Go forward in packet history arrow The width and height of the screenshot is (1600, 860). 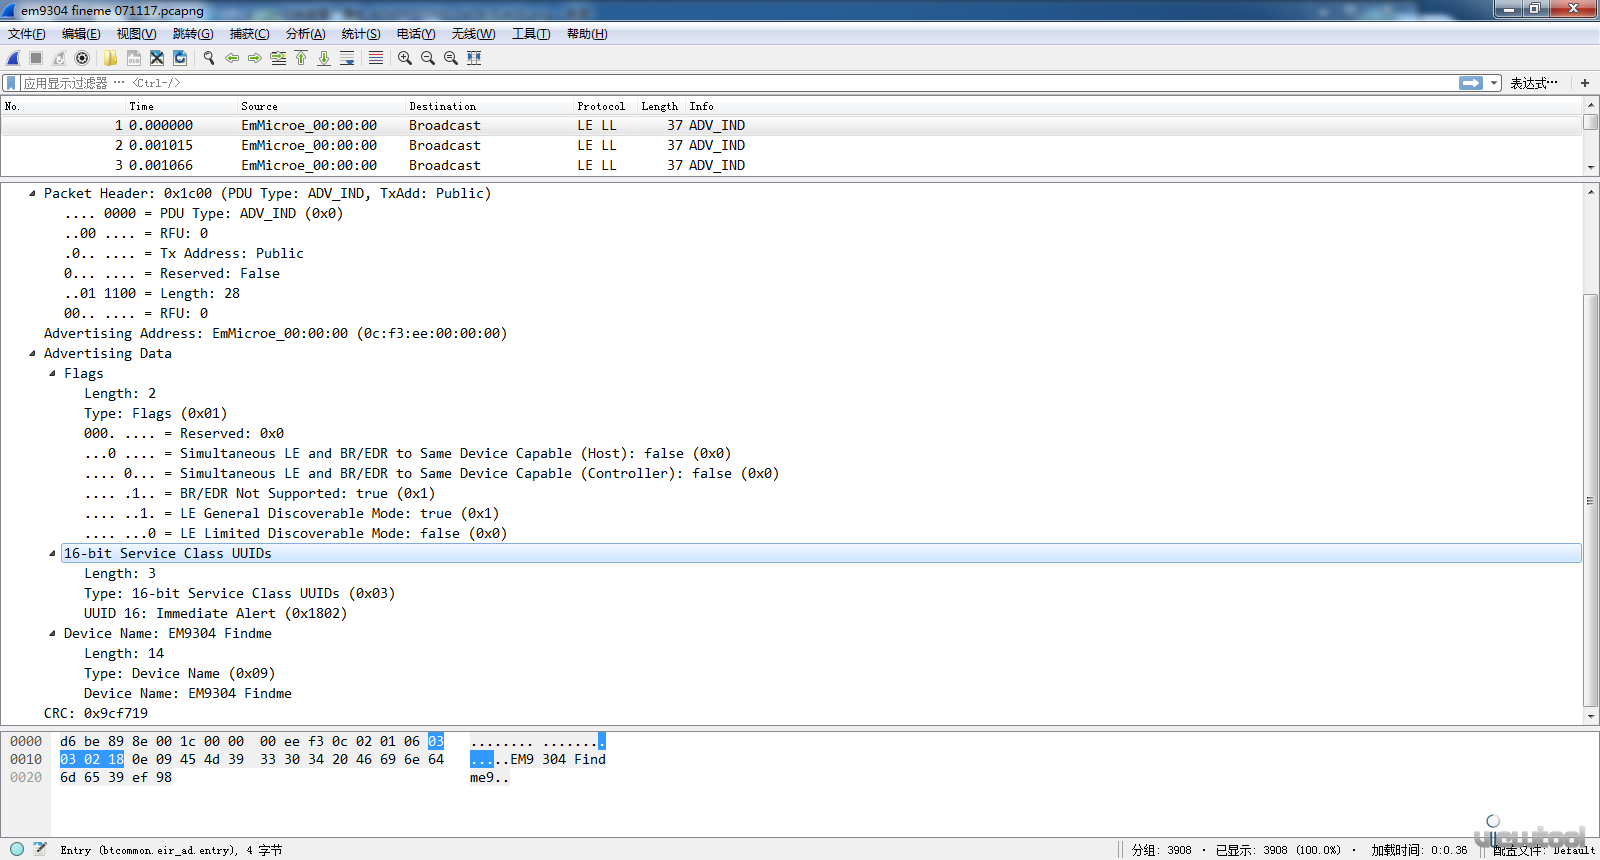[255, 58]
